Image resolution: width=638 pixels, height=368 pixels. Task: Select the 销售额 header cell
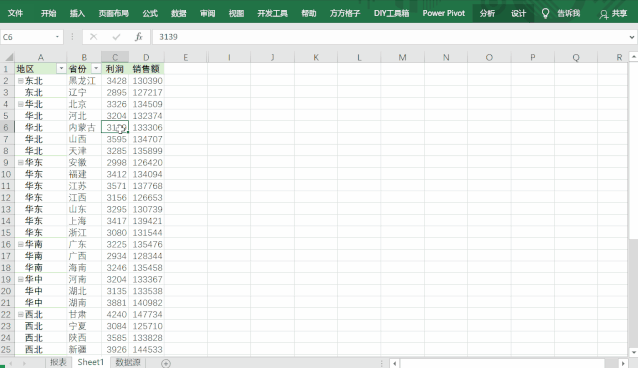146,69
